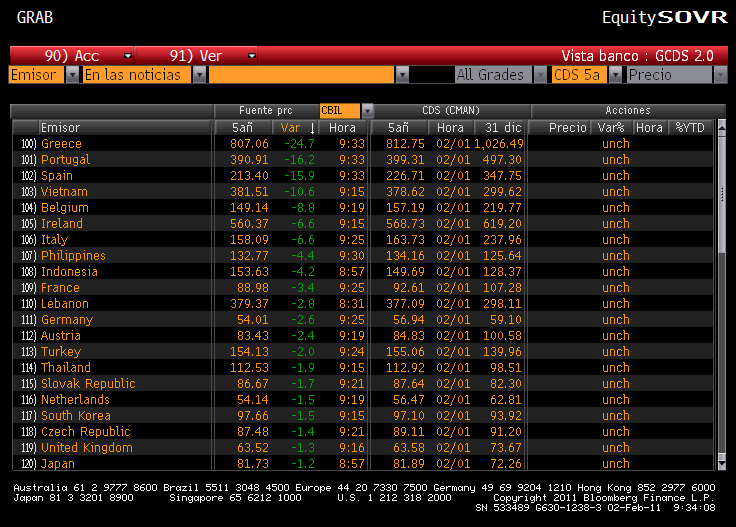Expand the CDS 5a dropdown arrow
This screenshot has width=736, height=527.
coord(615,75)
